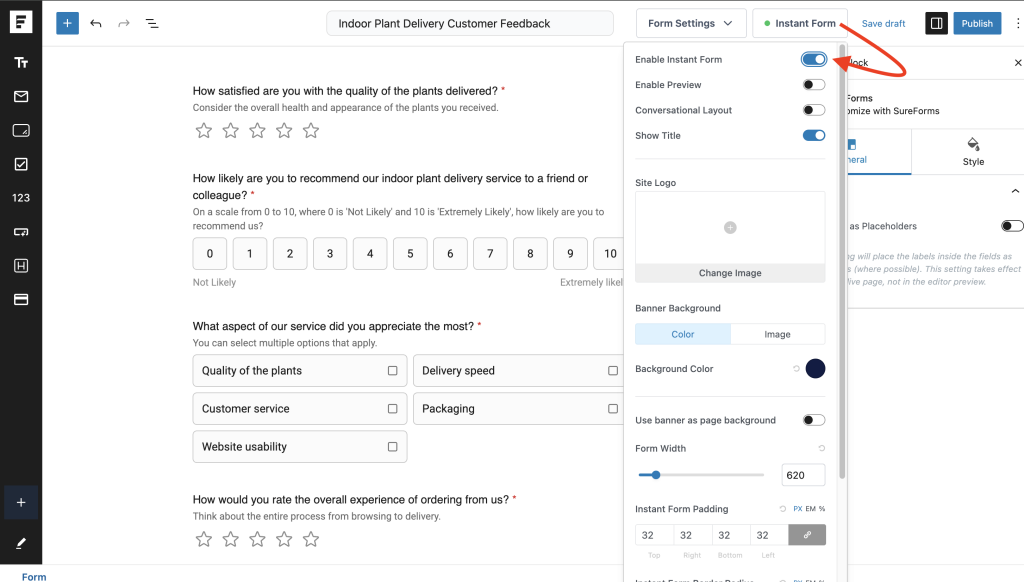Choose percent padding unit

822,509
